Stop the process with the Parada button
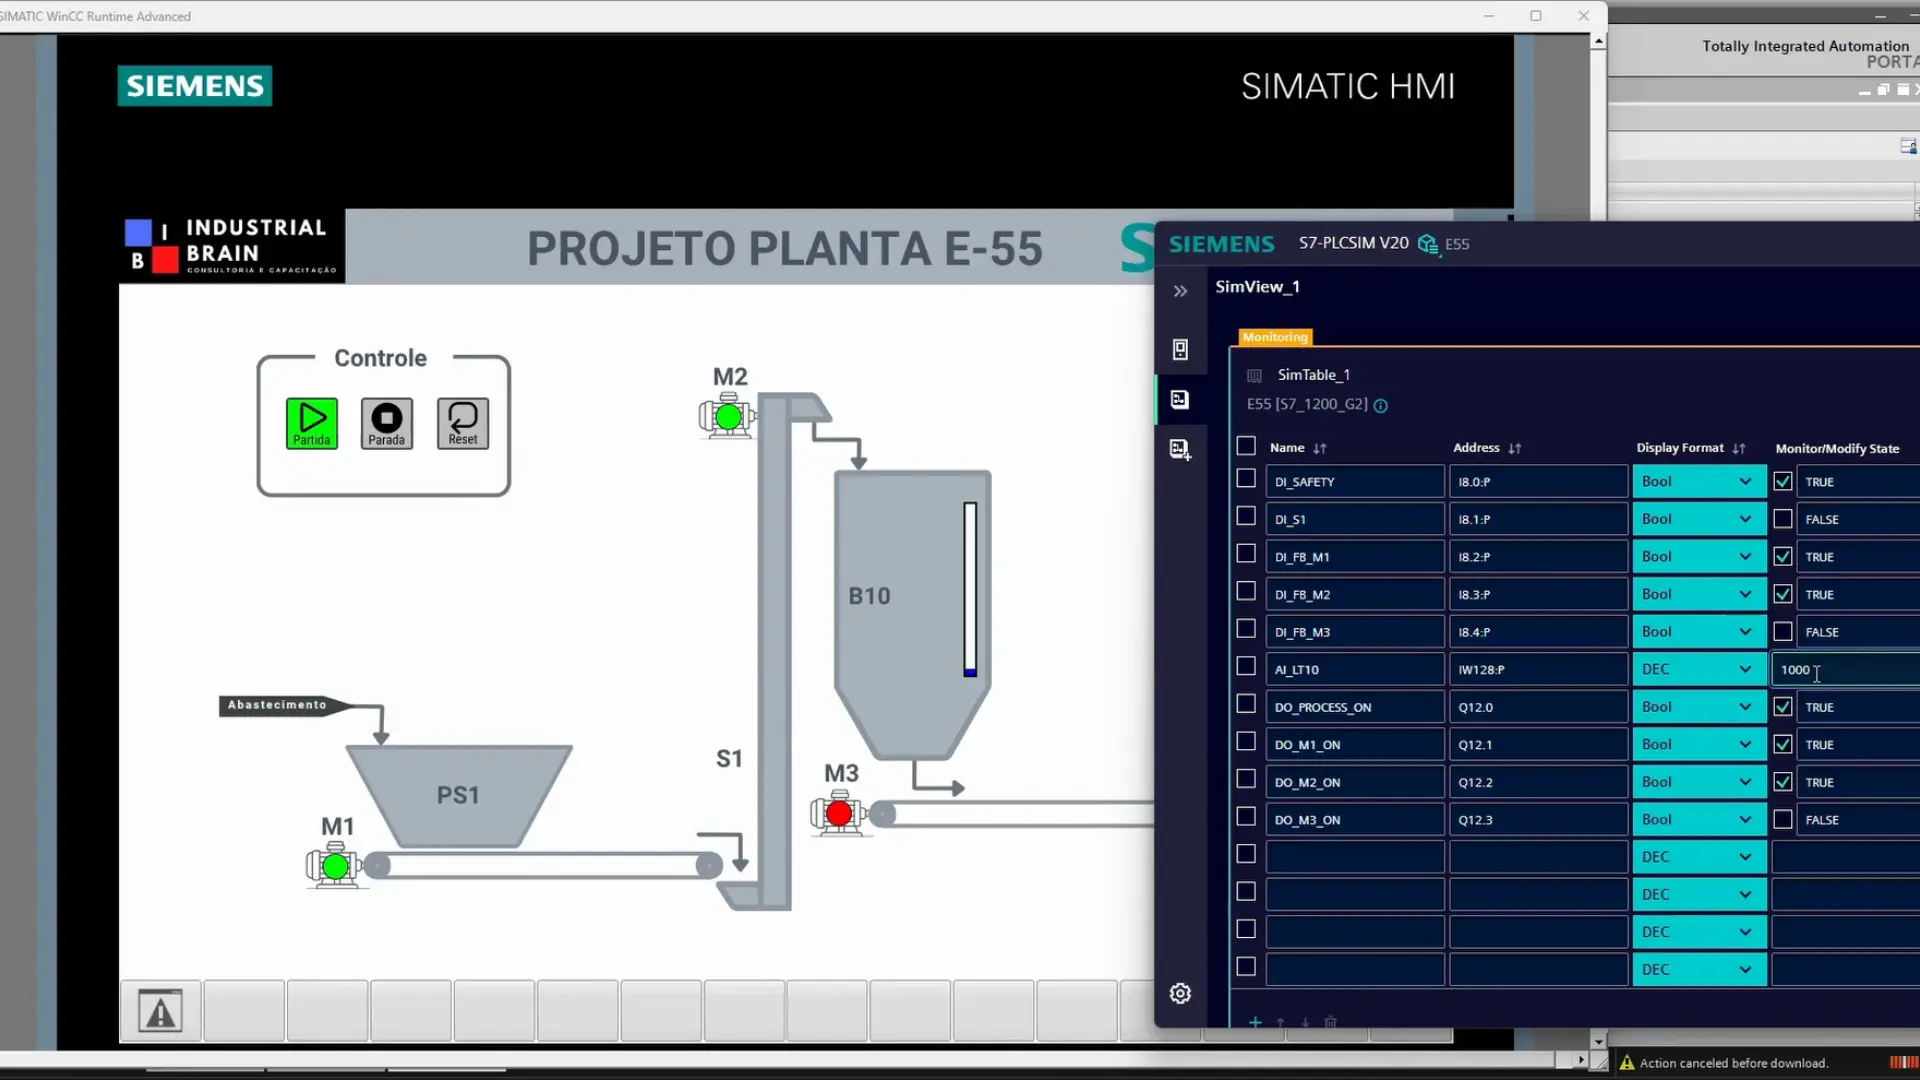Screen dimensions: 1920x1080 [387, 423]
